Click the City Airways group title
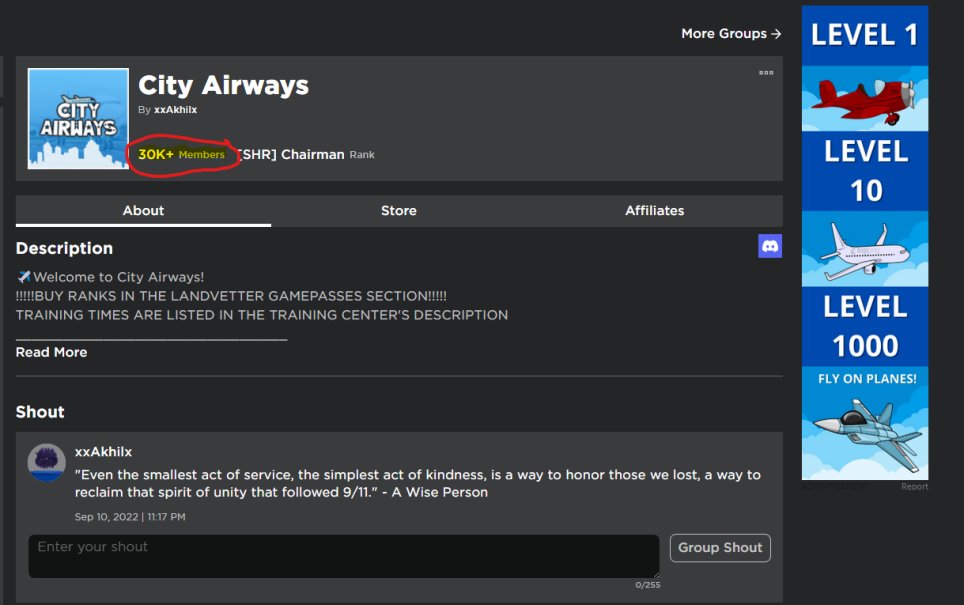This screenshot has height=605, width=964. (x=223, y=85)
